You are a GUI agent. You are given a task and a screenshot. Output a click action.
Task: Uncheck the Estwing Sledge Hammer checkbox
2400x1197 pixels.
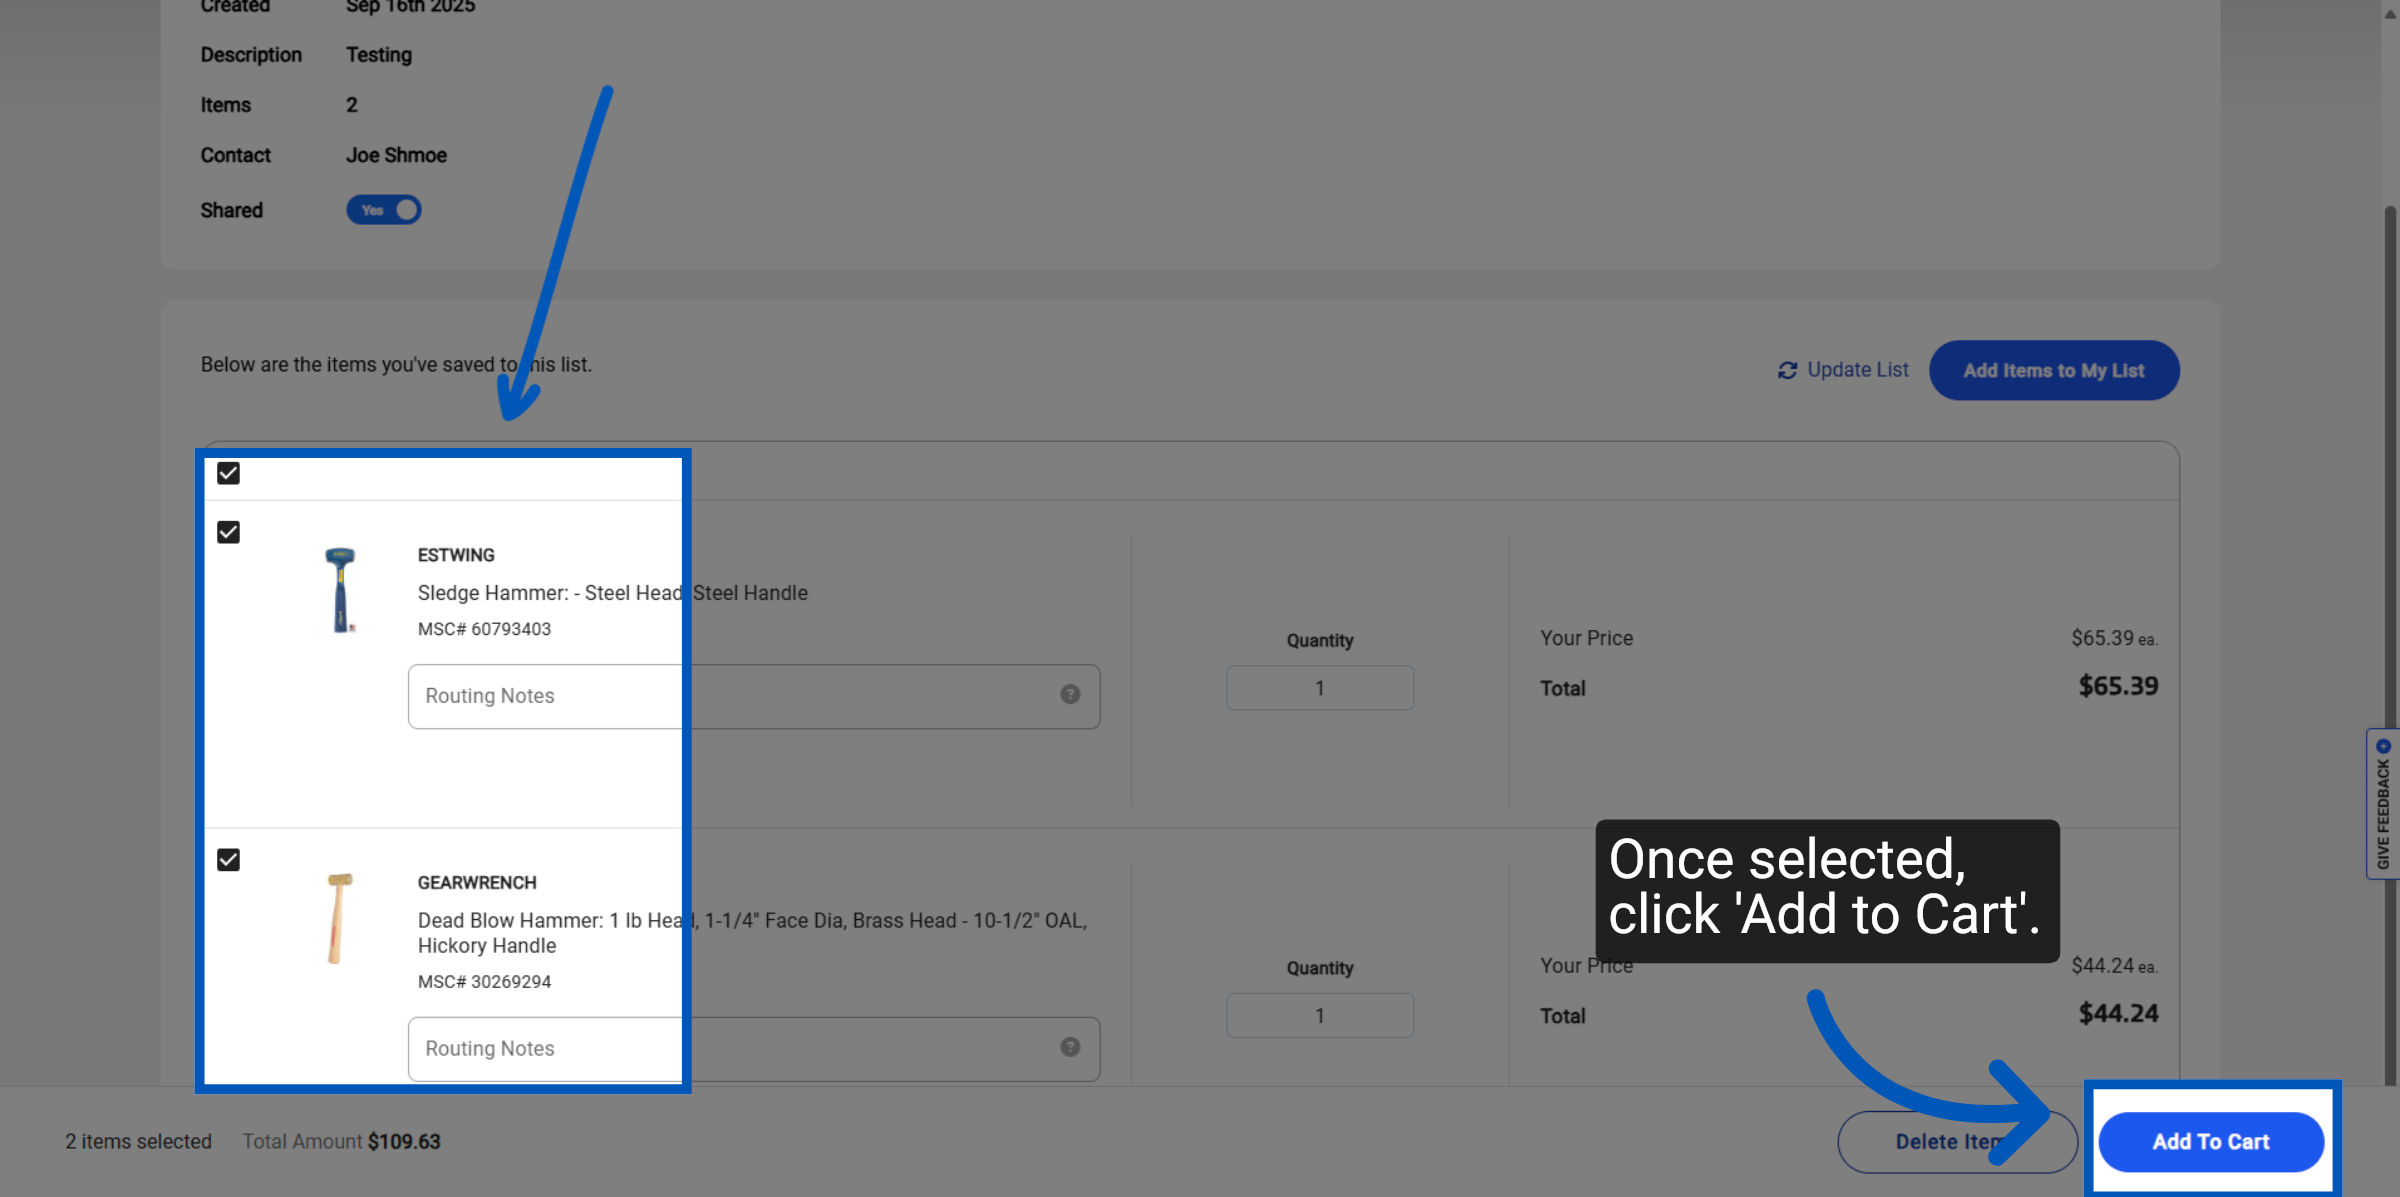point(228,532)
